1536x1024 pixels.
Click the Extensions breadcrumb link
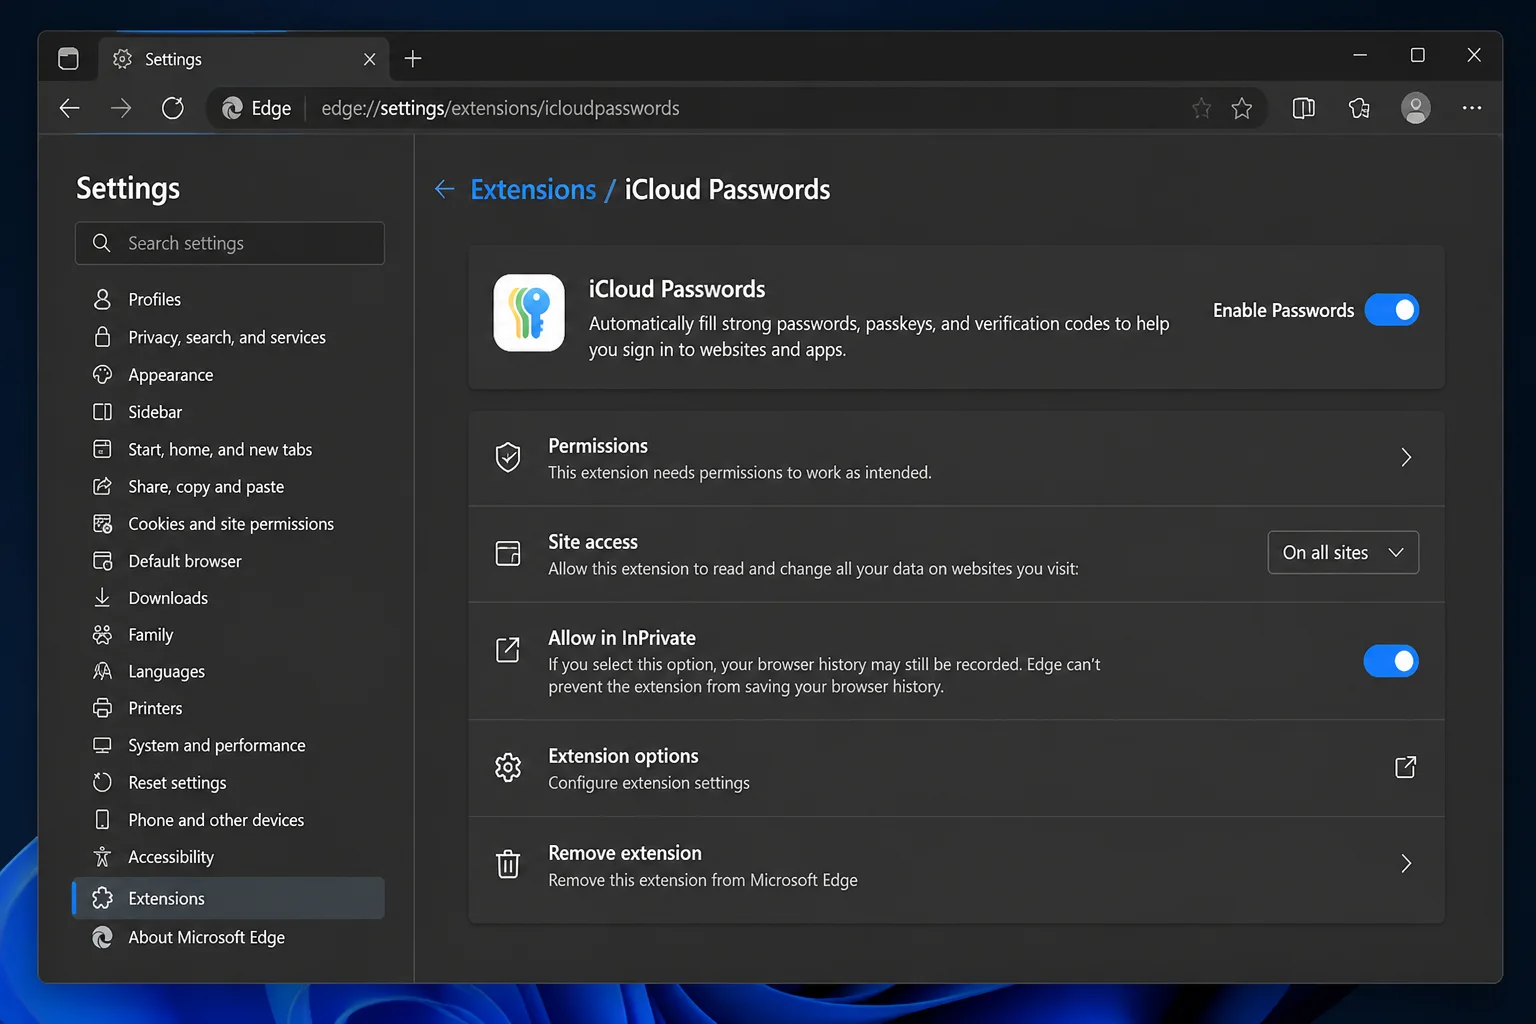[533, 189]
